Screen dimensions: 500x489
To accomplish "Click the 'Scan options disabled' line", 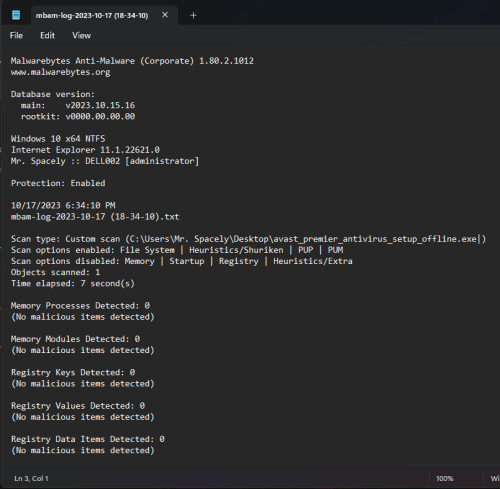I will (182, 261).
